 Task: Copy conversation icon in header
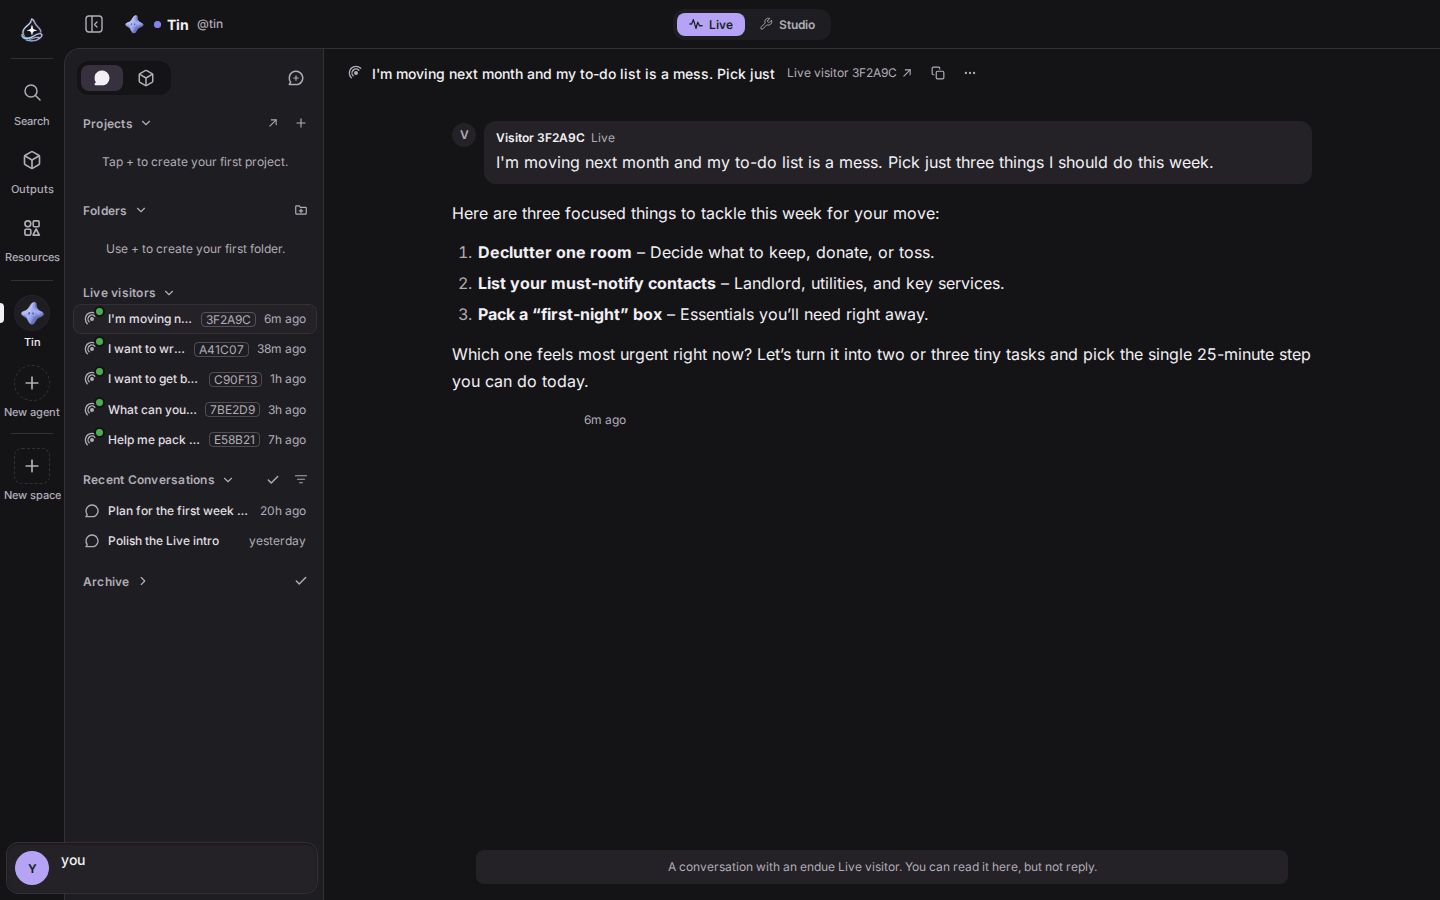tap(938, 73)
